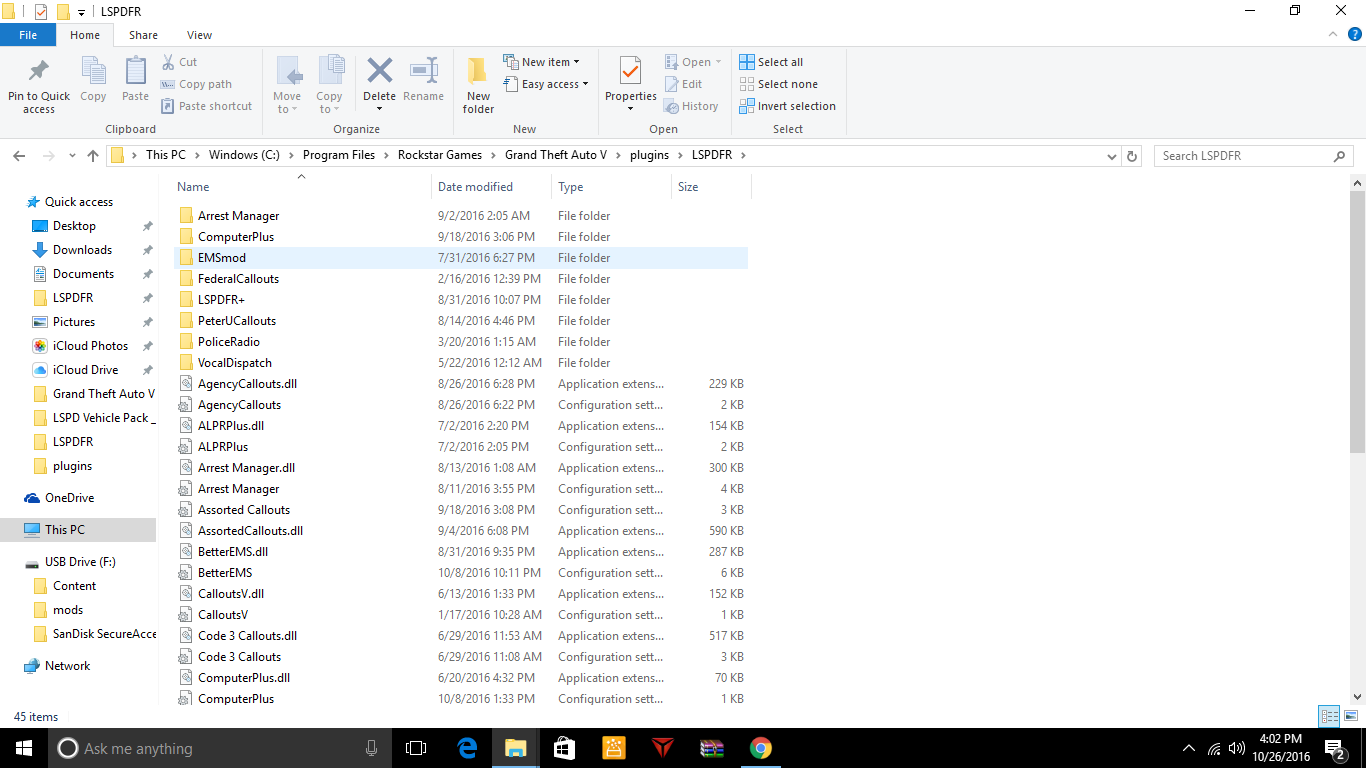
Task: Click Select none in ribbon
Action: pos(778,84)
